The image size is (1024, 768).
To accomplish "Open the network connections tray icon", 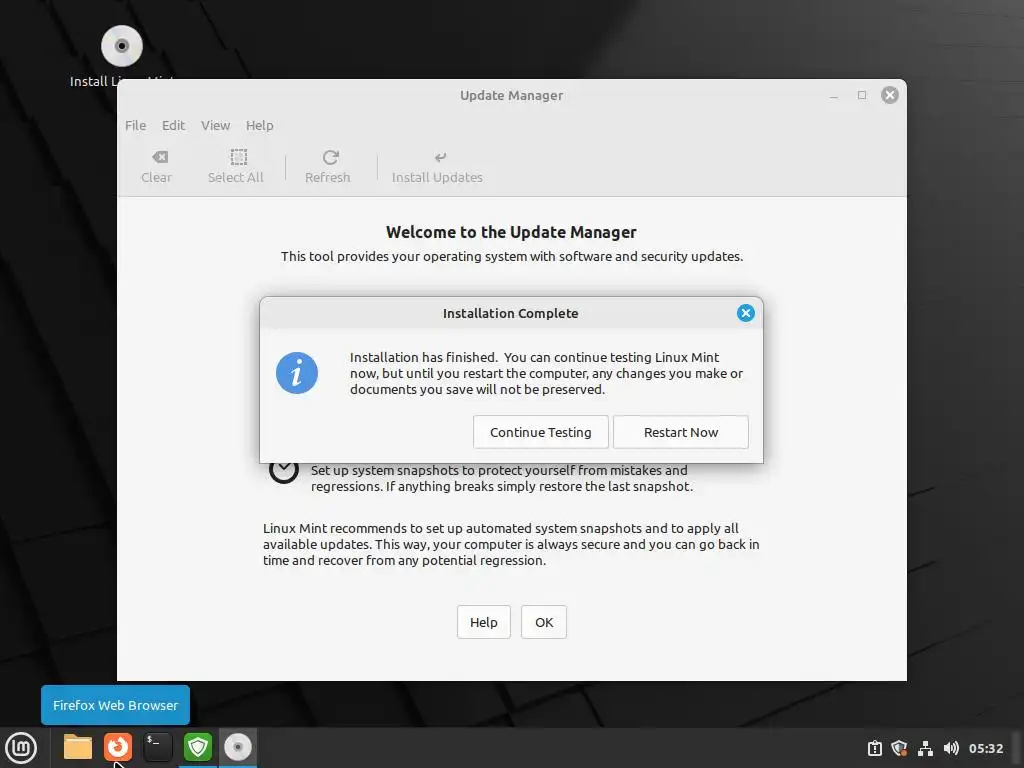I will (x=925, y=748).
